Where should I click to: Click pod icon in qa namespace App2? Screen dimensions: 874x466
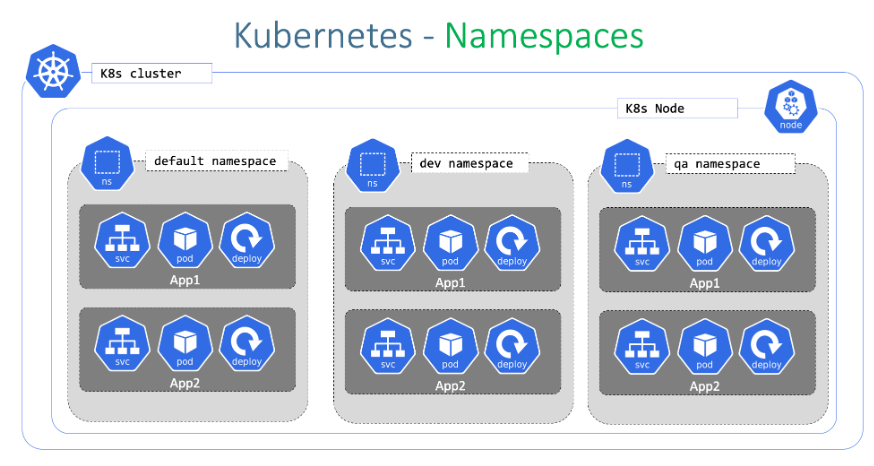(x=705, y=347)
